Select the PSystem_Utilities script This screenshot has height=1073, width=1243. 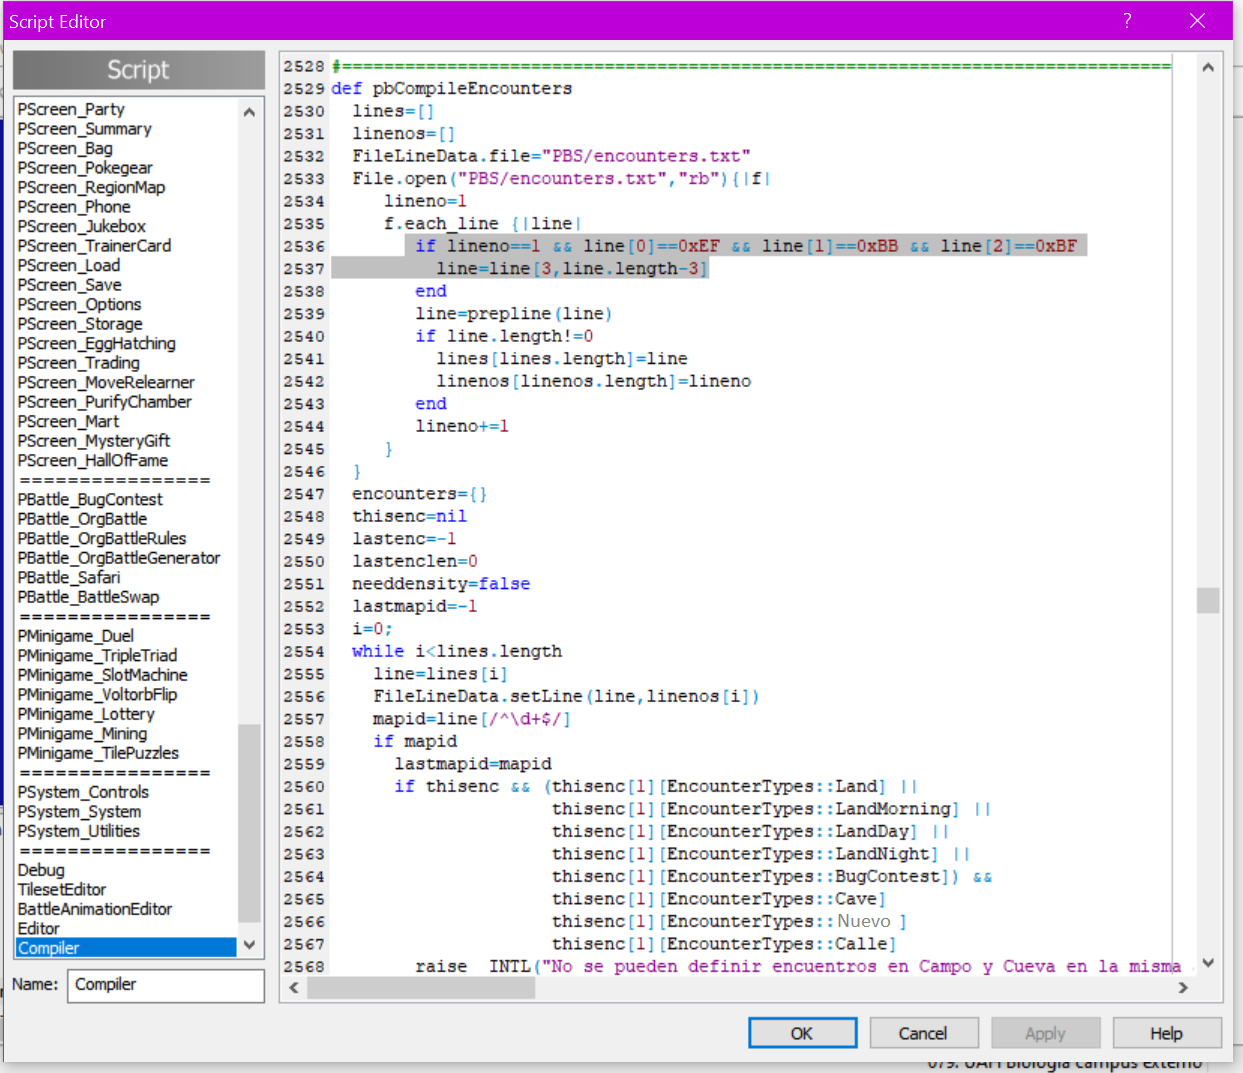[x=79, y=831]
